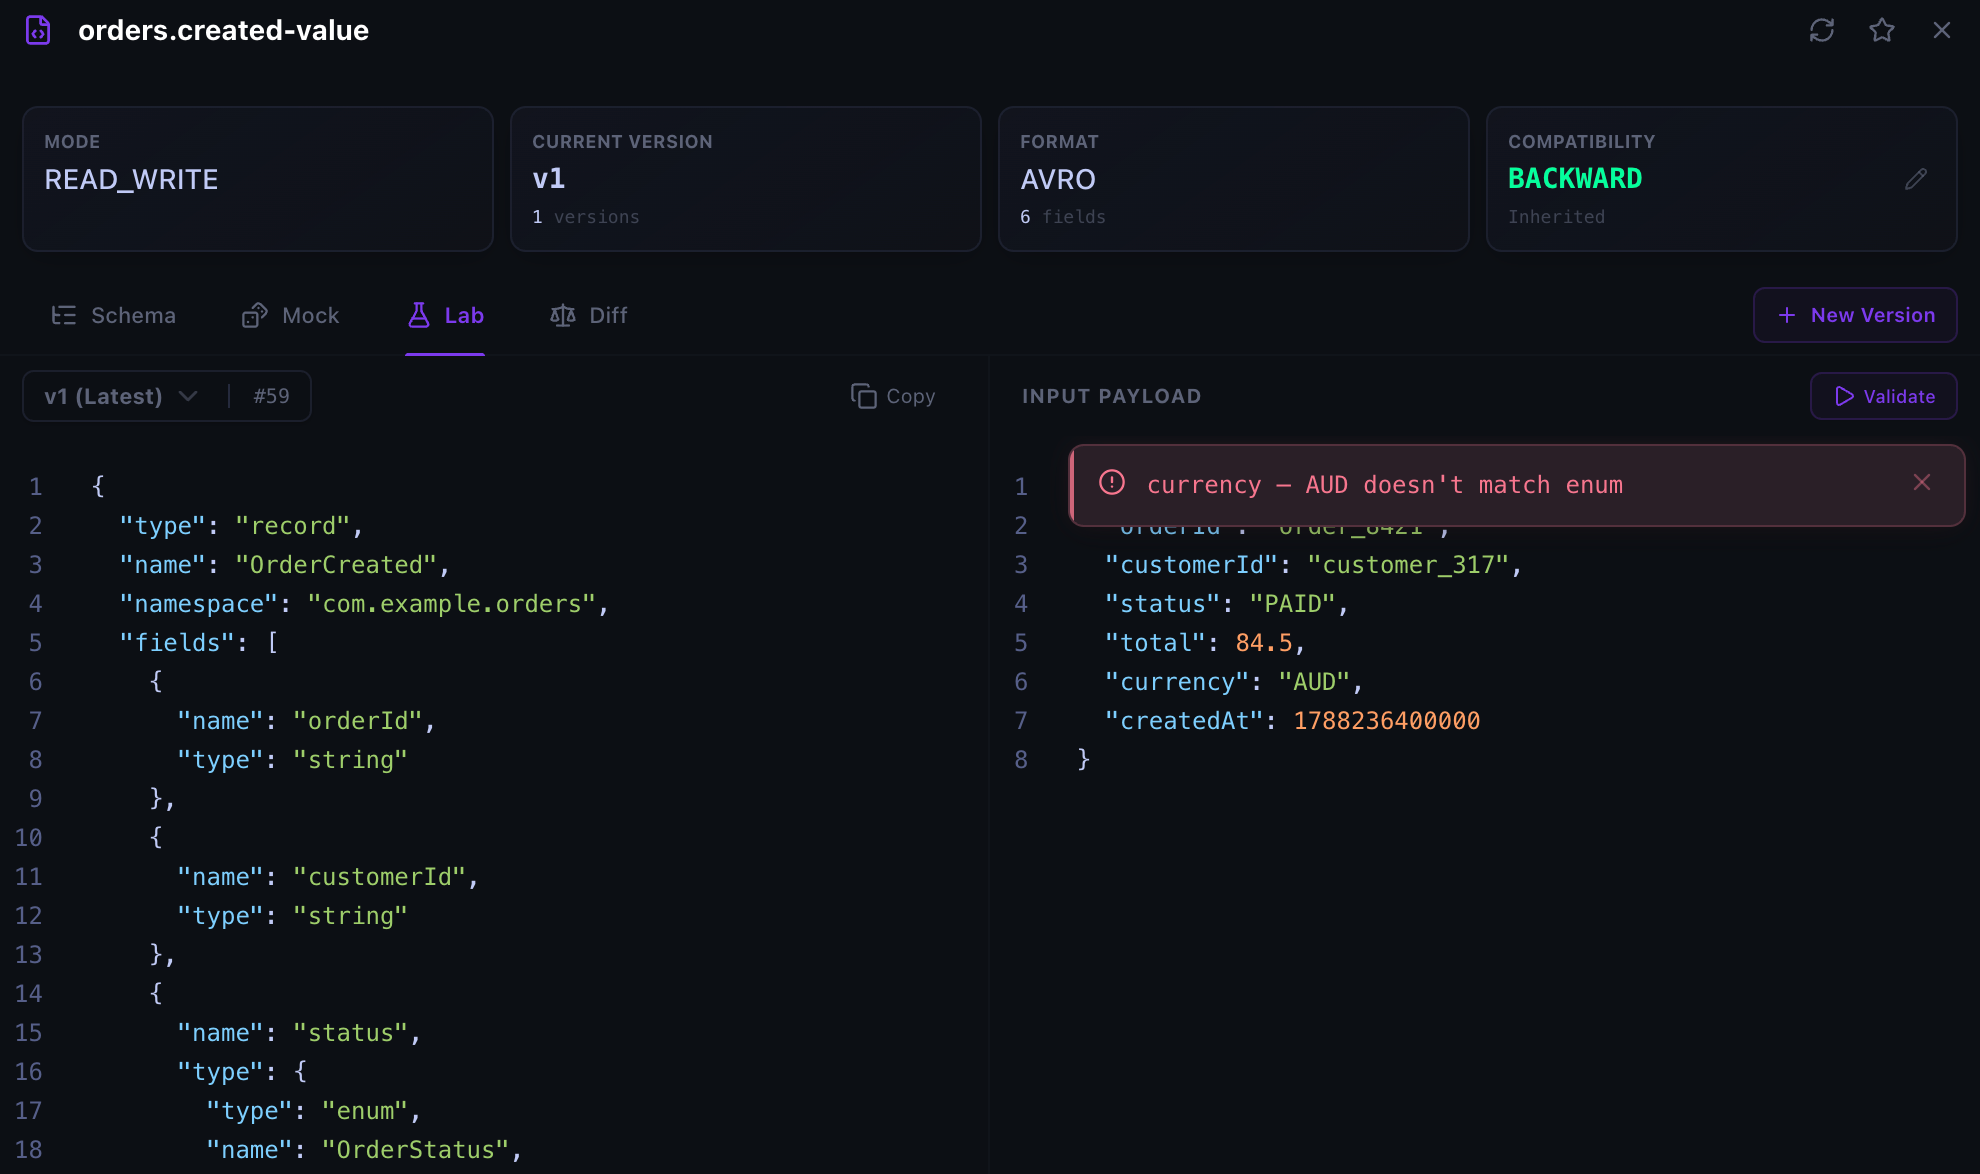Click the Schema tab tree icon
Viewport: 1980px width, 1174px height.
coord(64,315)
